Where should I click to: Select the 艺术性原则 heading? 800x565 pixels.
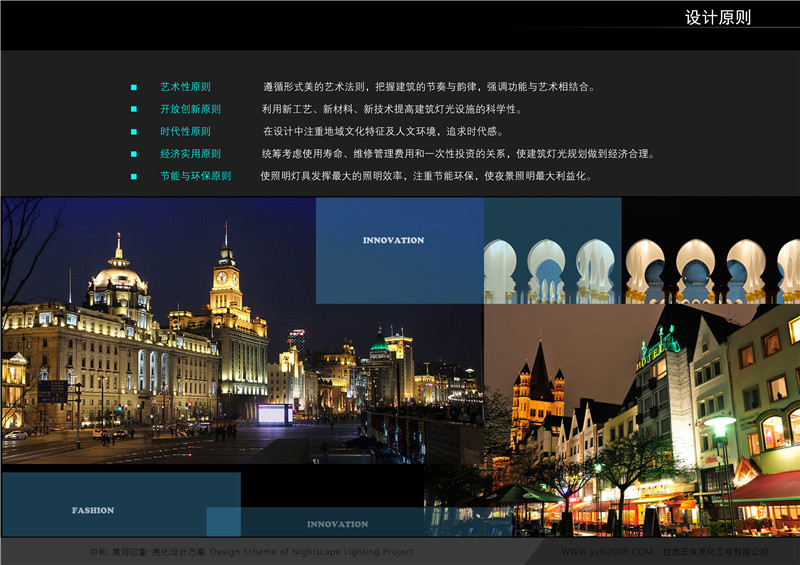tap(185, 87)
